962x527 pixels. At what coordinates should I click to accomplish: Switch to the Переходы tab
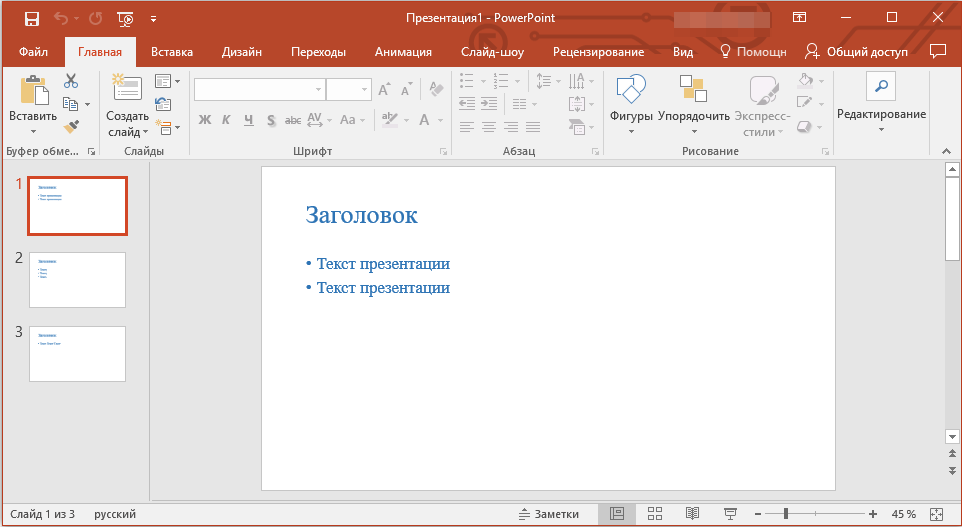click(x=318, y=52)
